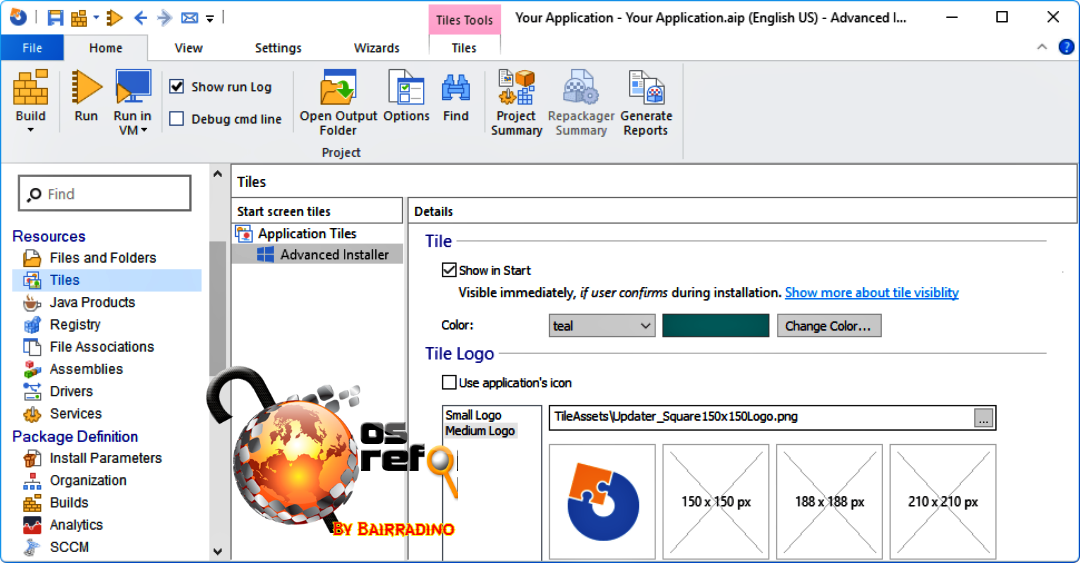The width and height of the screenshot is (1080, 563).
Task: Open Show more about tile visiblity link
Action: pos(871,292)
